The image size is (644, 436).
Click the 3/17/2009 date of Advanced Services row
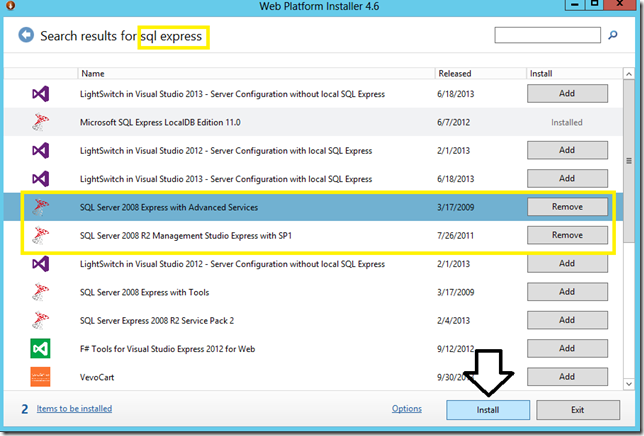pyautogui.click(x=455, y=207)
